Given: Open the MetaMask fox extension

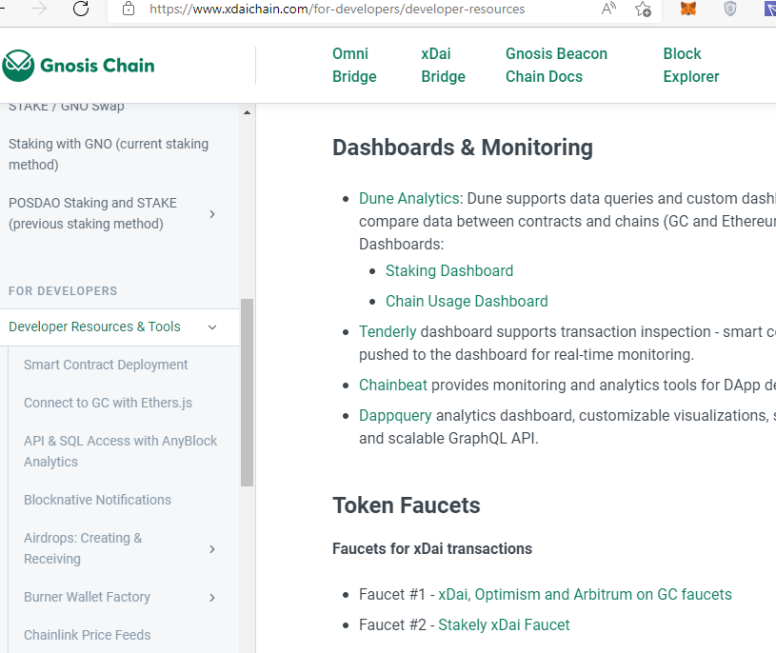Looking at the screenshot, I should coord(688,8).
